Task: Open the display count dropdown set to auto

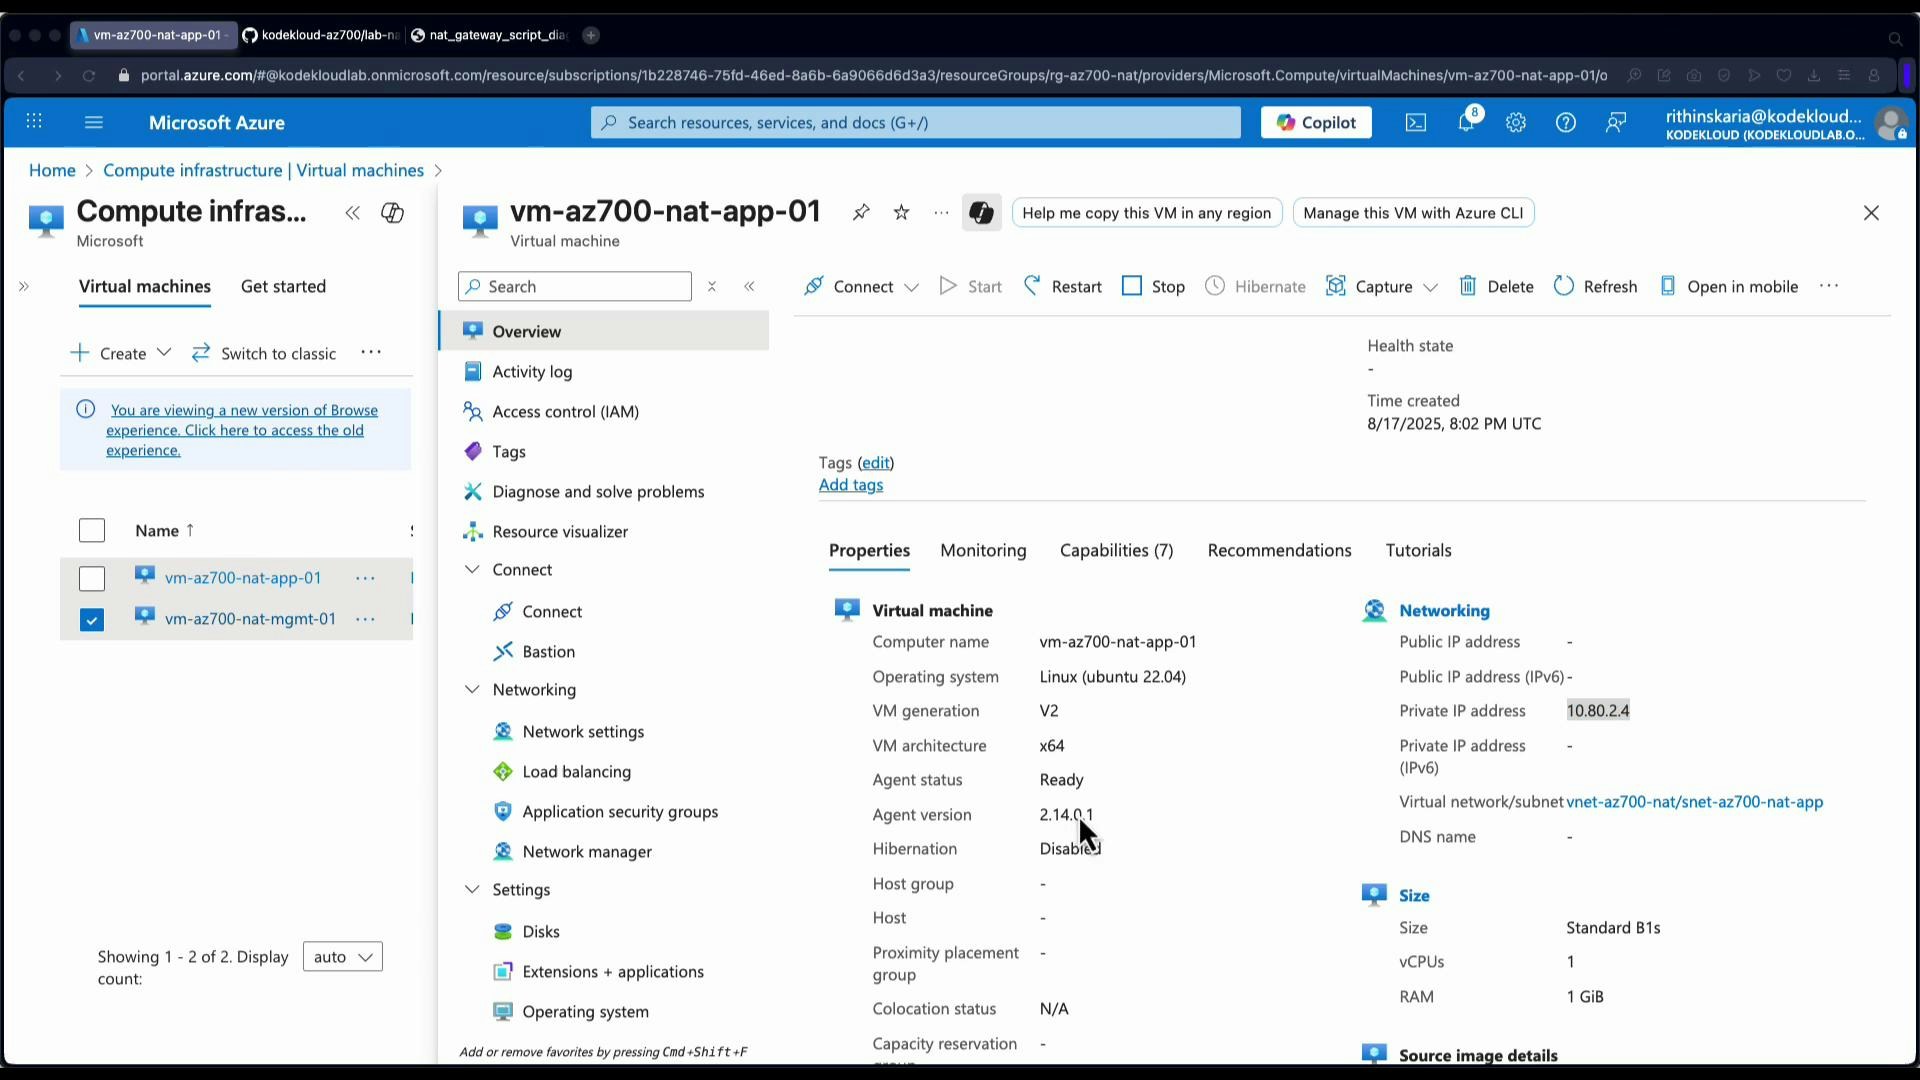Action: point(342,956)
